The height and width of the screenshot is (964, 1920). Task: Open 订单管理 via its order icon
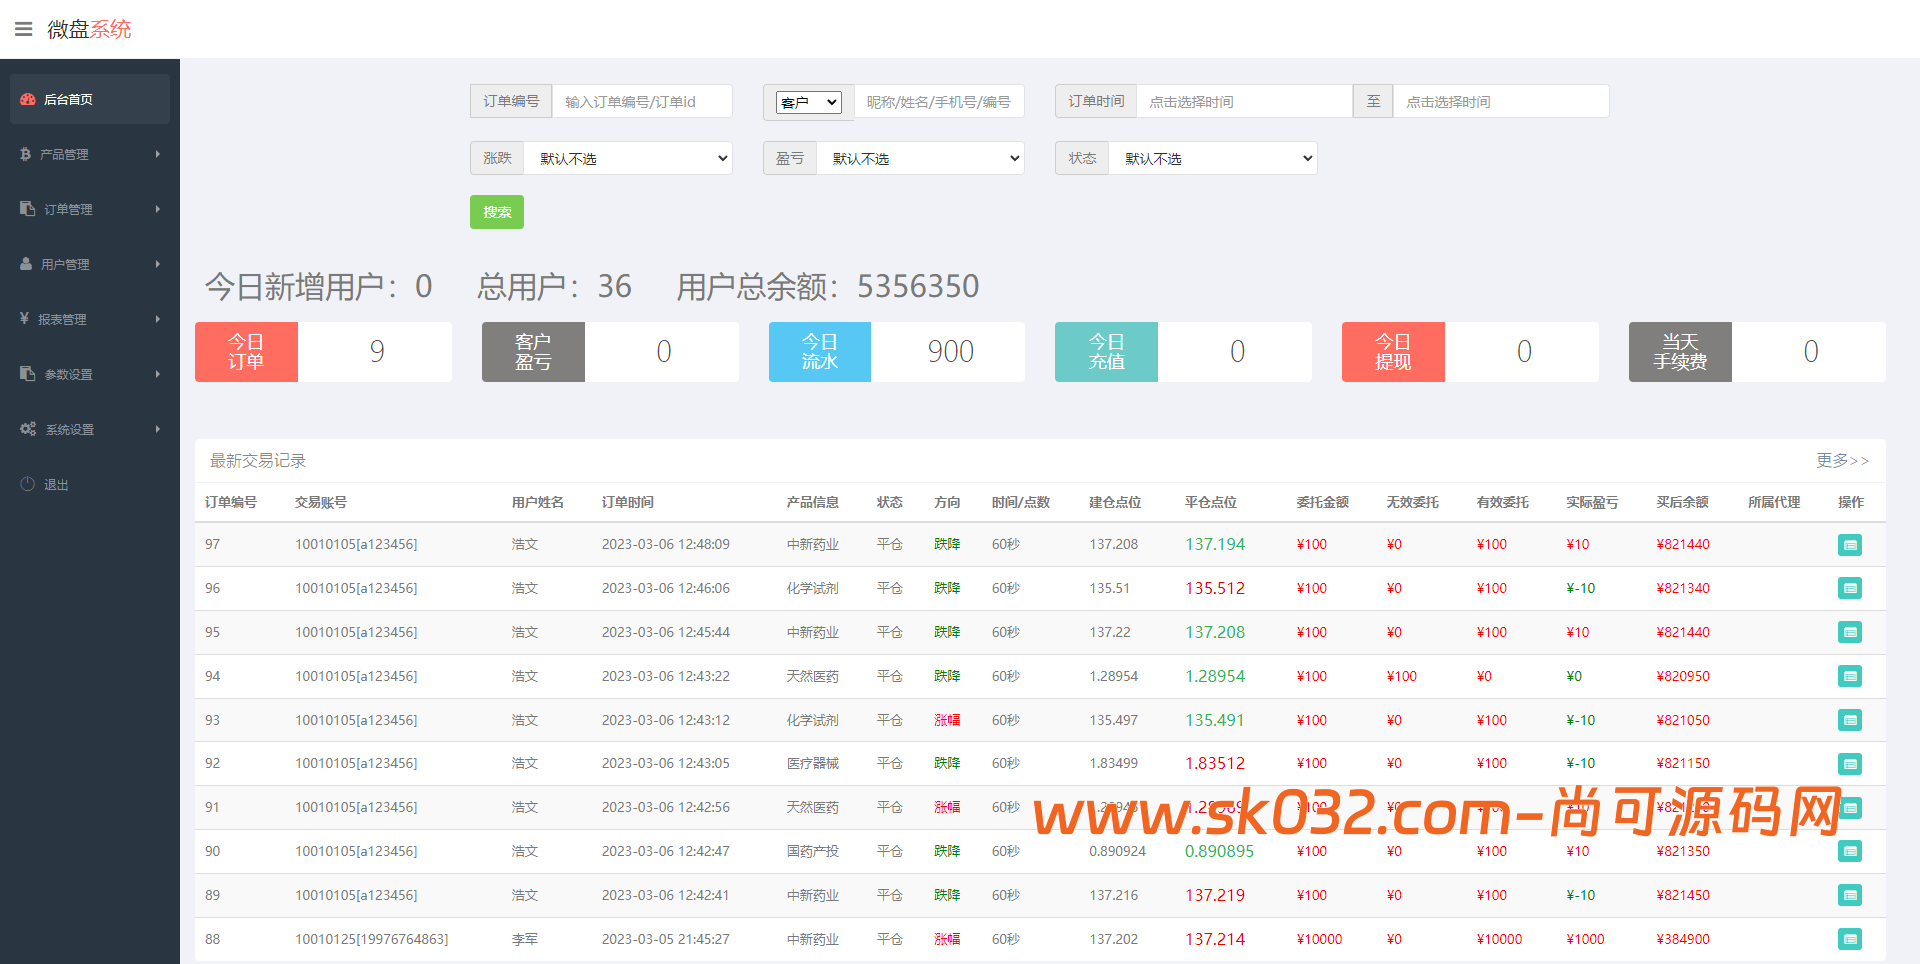[x=25, y=209]
